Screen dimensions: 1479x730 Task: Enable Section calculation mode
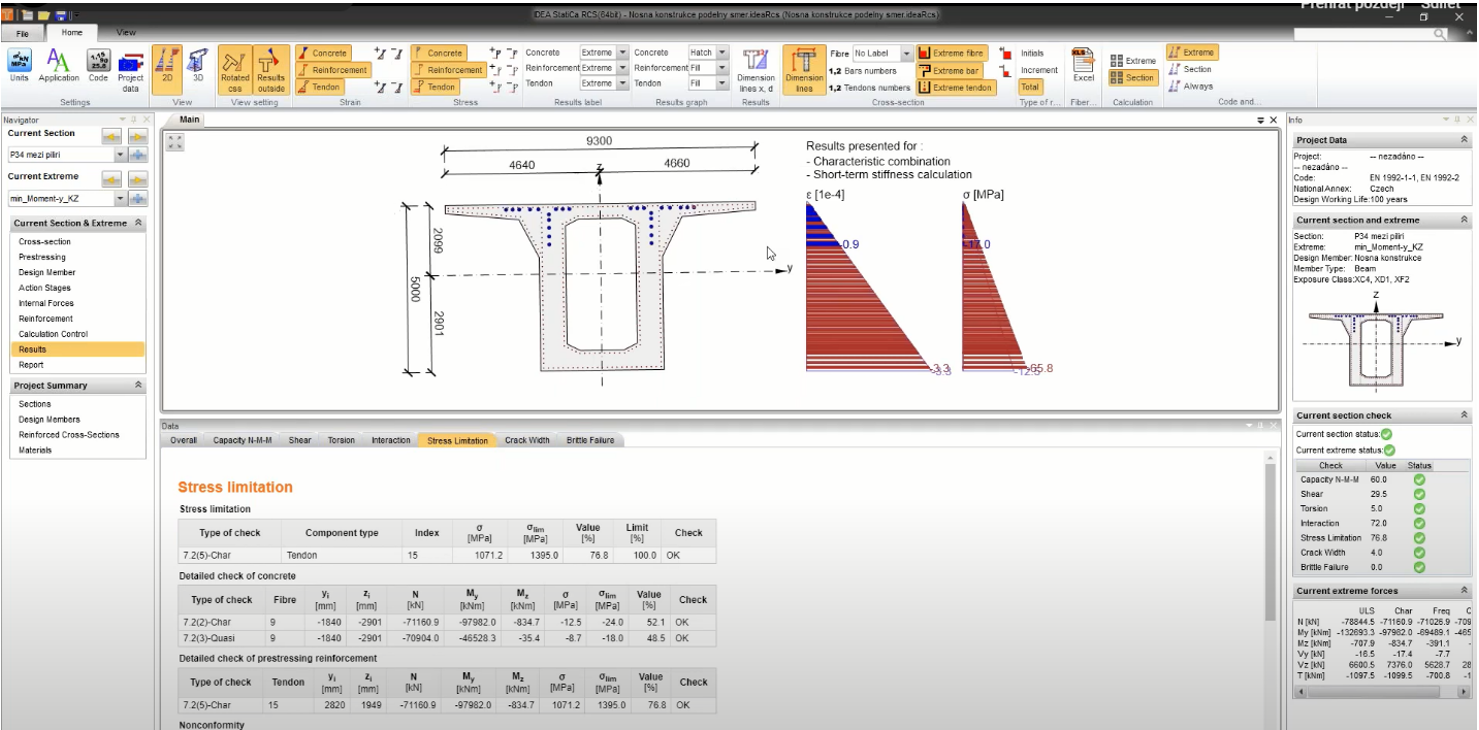point(1132,78)
